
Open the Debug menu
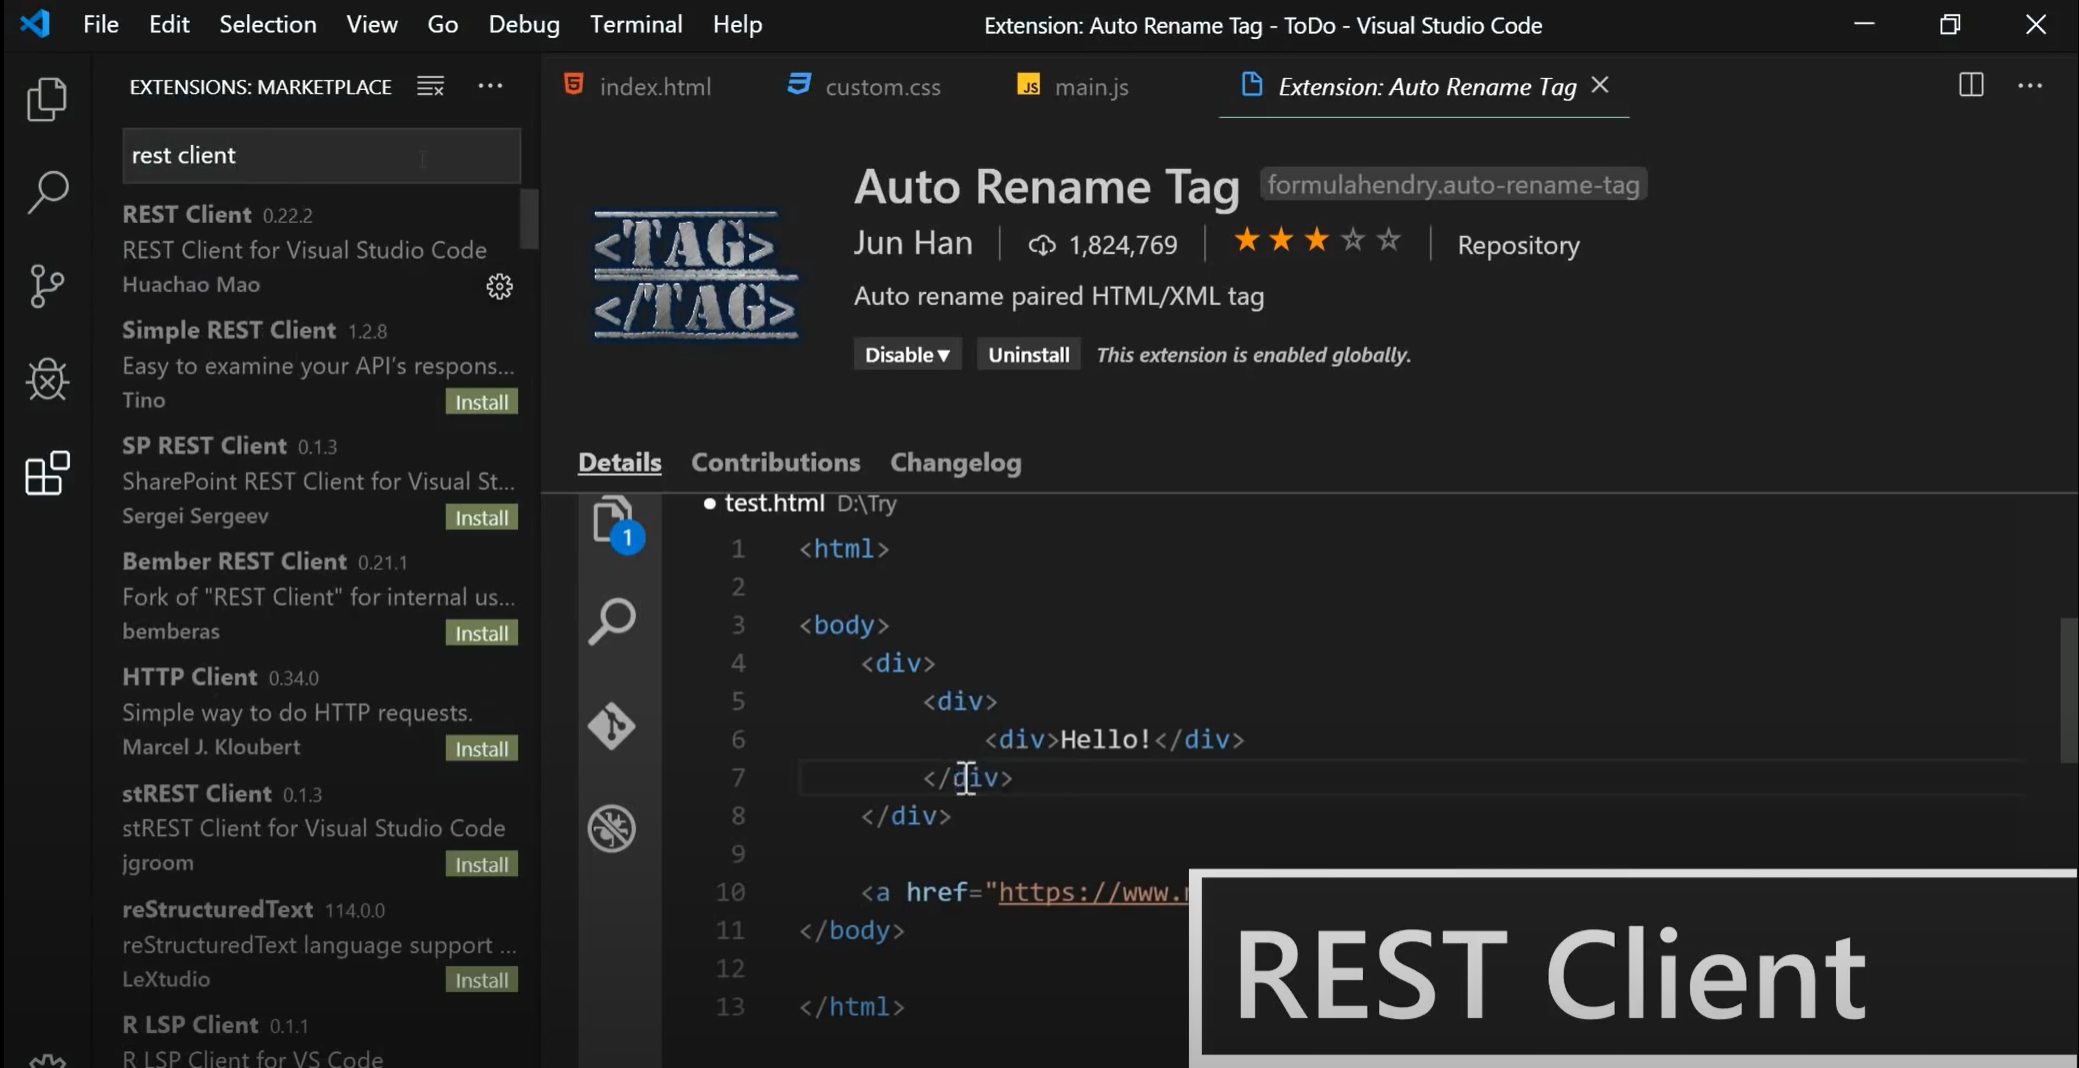click(x=524, y=24)
